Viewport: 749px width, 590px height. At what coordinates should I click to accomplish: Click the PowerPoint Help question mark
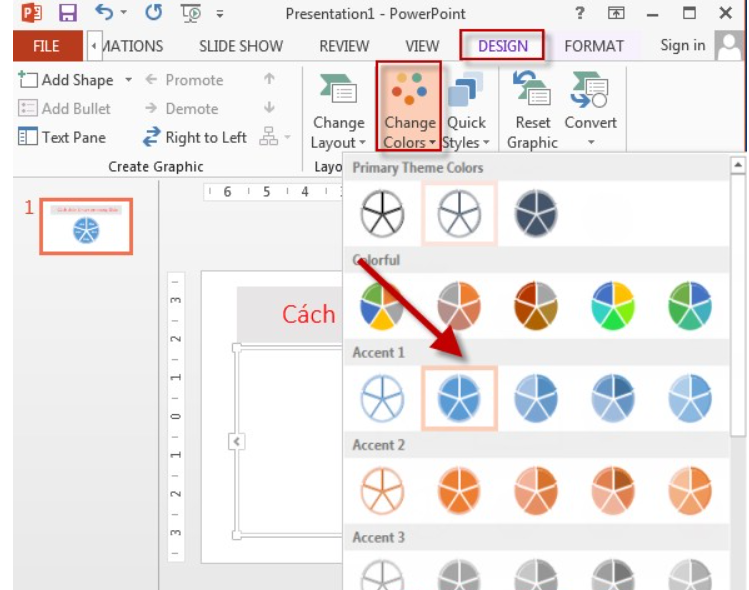(x=579, y=13)
